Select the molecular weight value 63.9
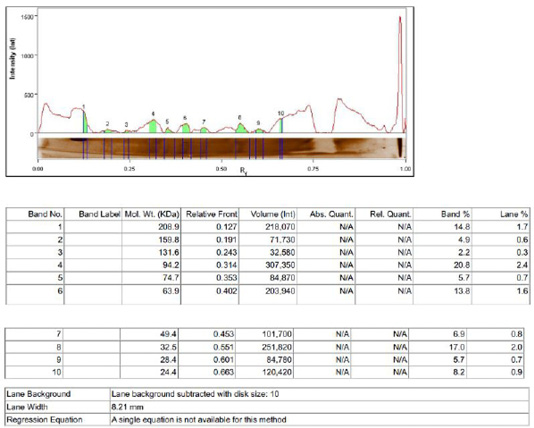The width and height of the screenshot is (534, 428). [171, 291]
